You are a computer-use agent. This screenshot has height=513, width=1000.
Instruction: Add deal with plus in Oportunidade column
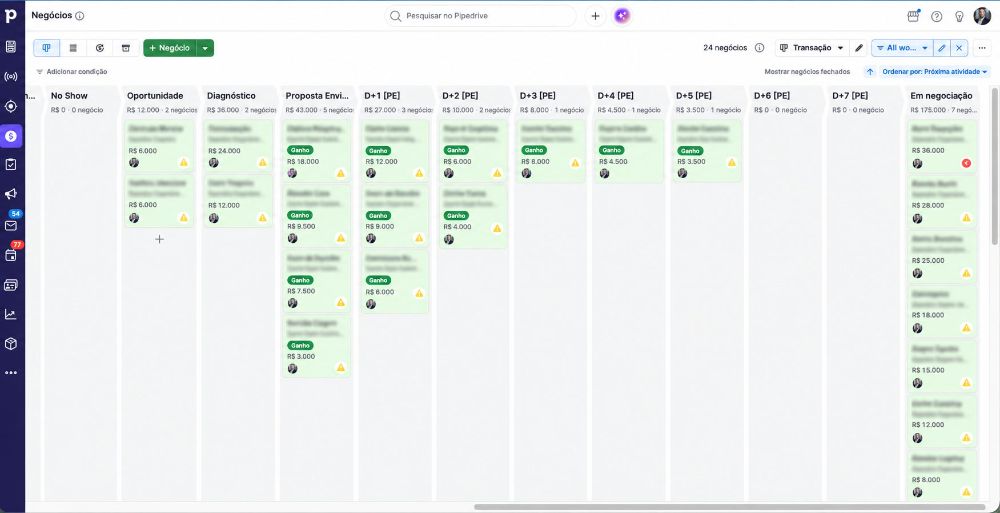tap(159, 239)
